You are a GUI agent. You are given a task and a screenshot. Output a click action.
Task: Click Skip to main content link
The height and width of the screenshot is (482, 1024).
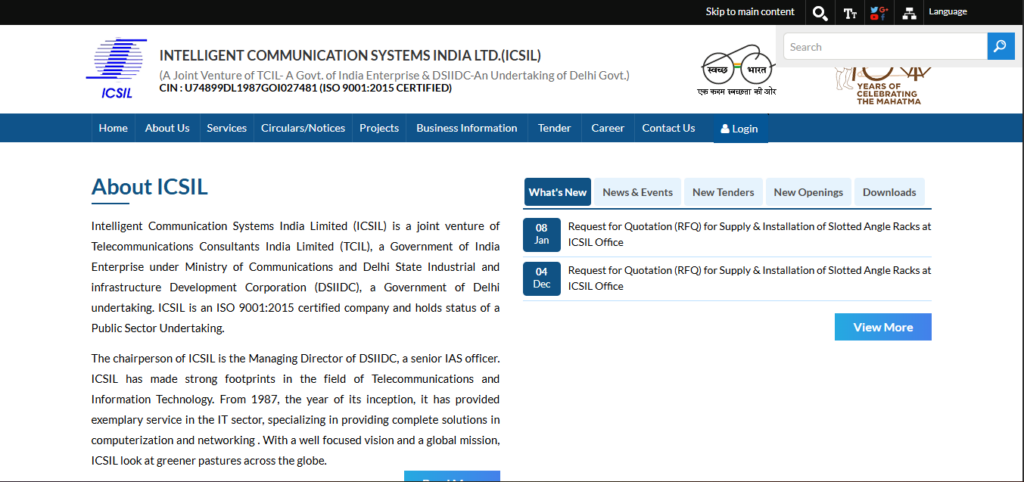[x=750, y=12]
